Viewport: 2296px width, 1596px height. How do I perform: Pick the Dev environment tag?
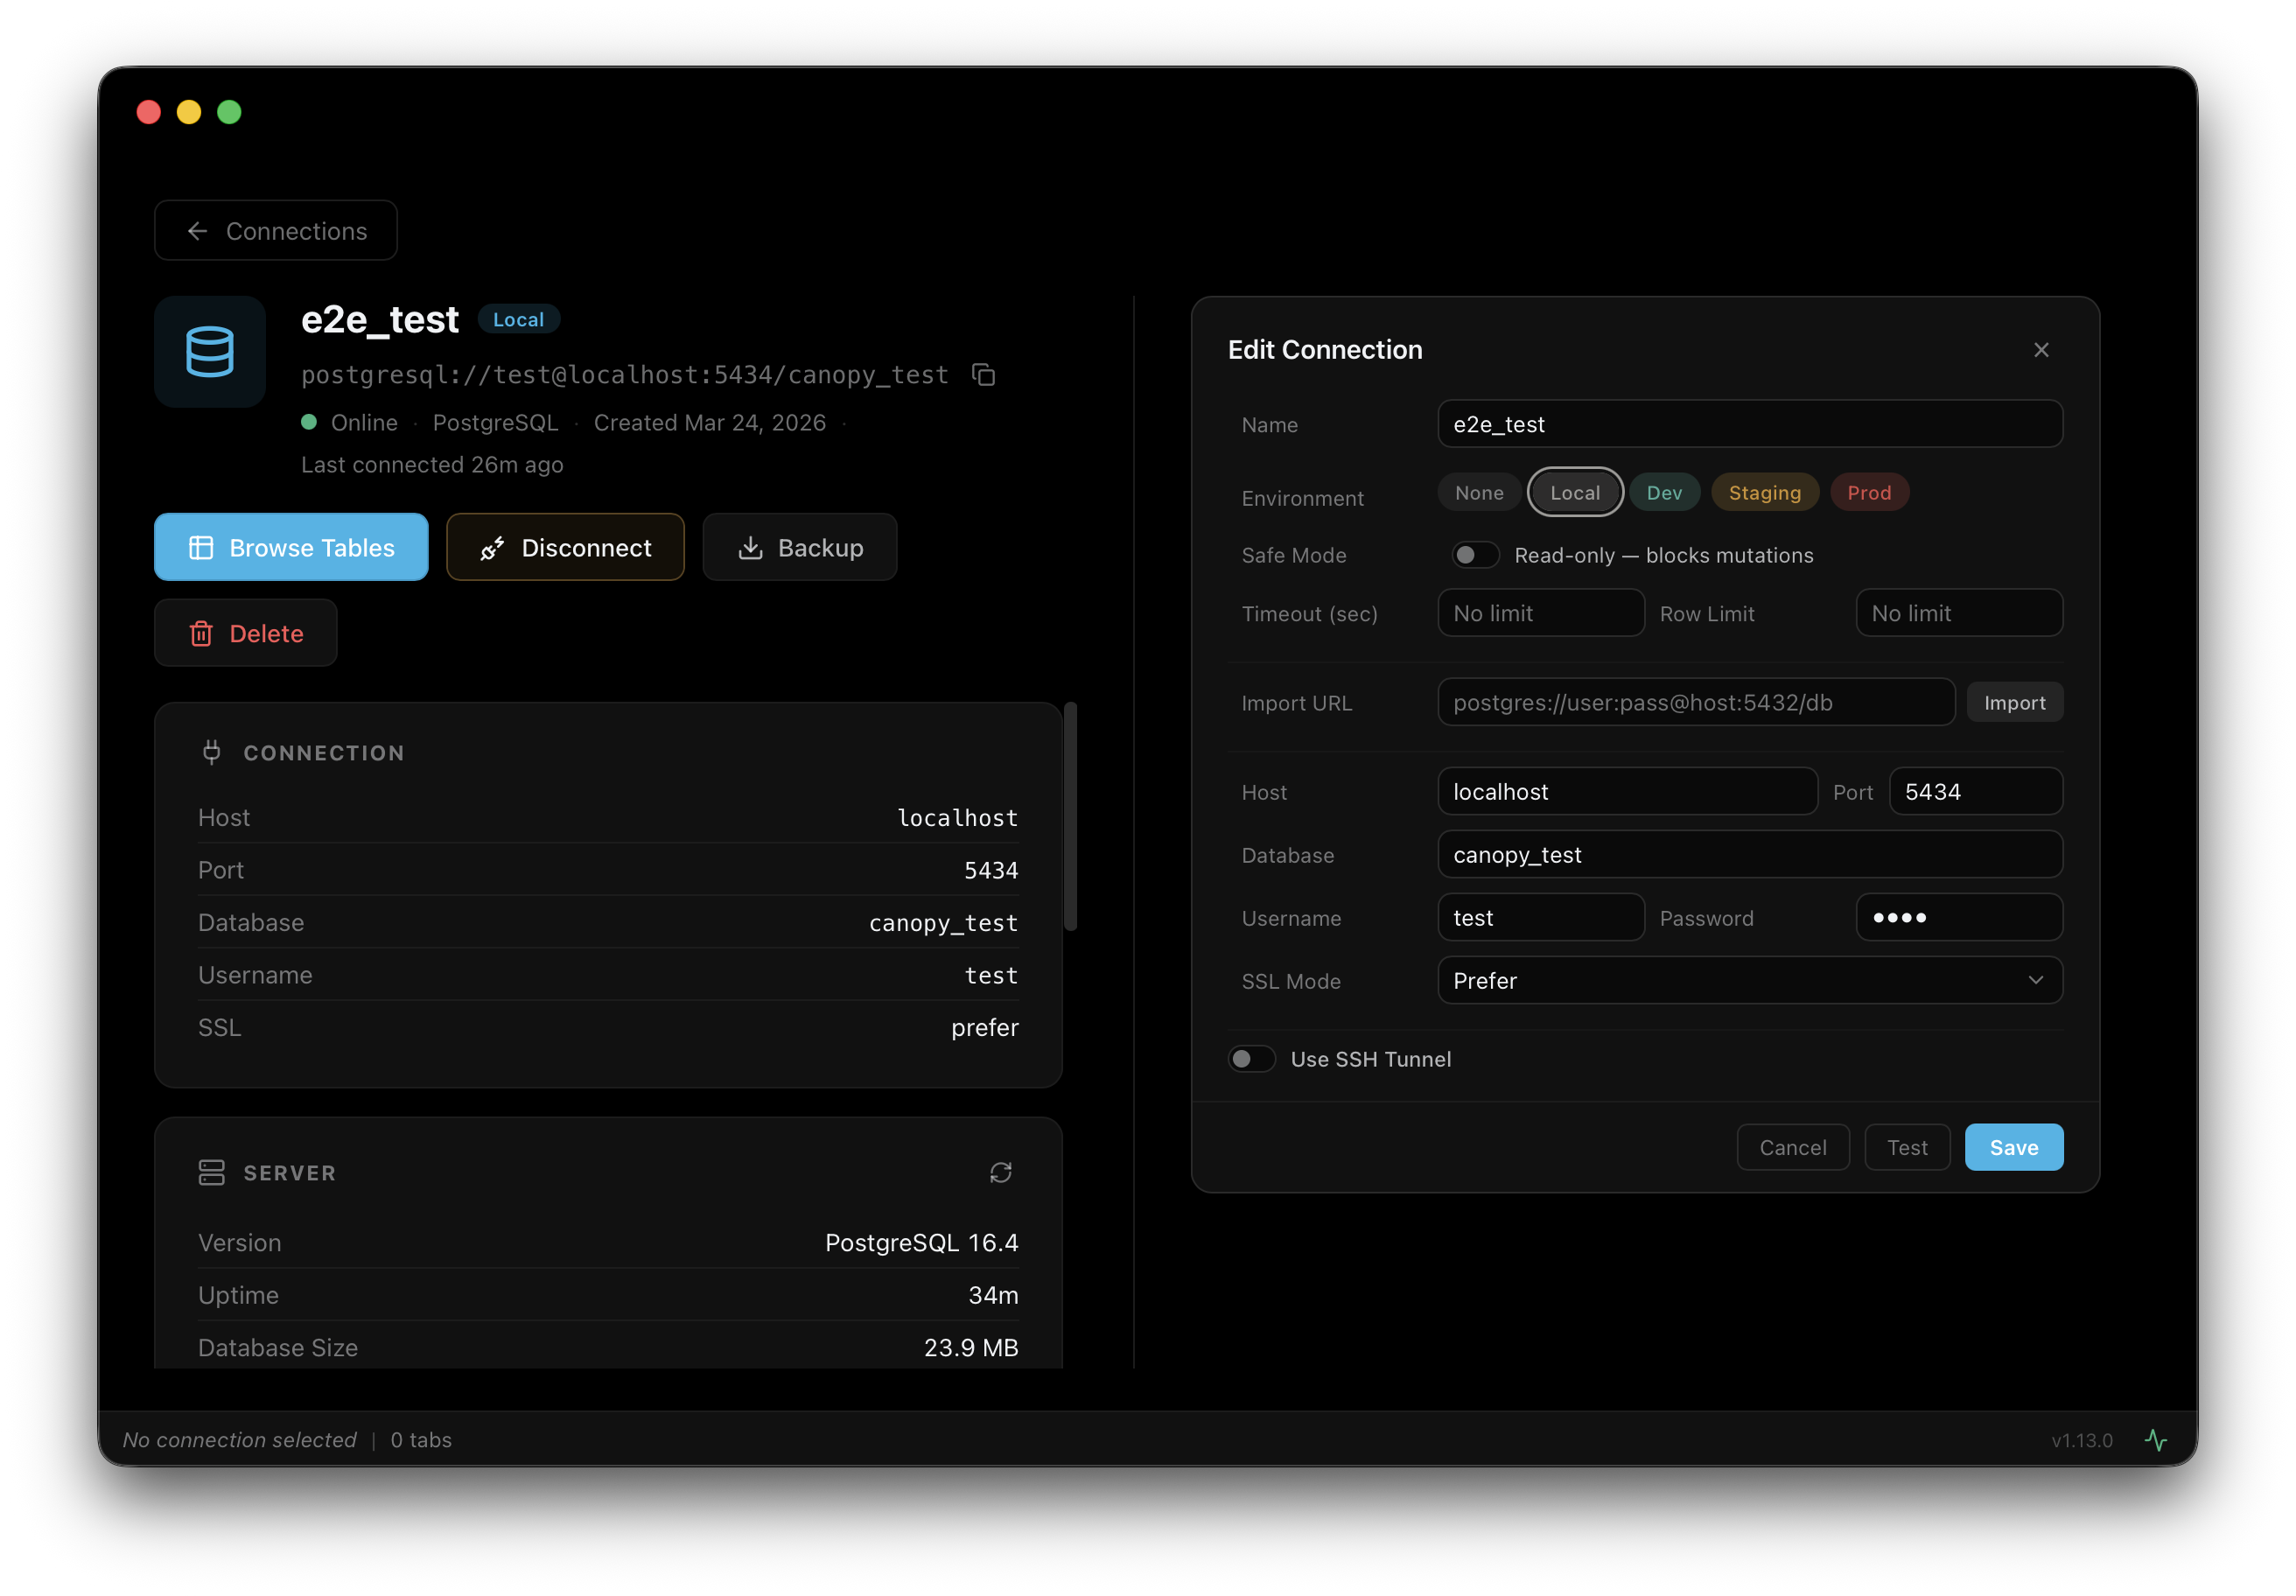click(1664, 493)
